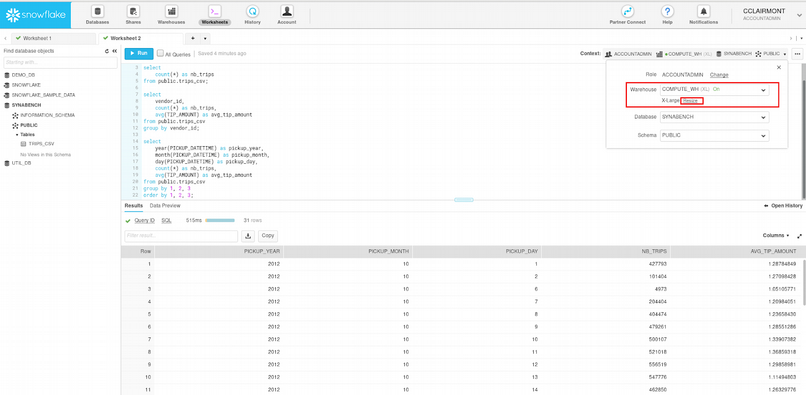Copy the query results with Copy button
Image resolution: width=806 pixels, height=395 pixels.
click(267, 236)
